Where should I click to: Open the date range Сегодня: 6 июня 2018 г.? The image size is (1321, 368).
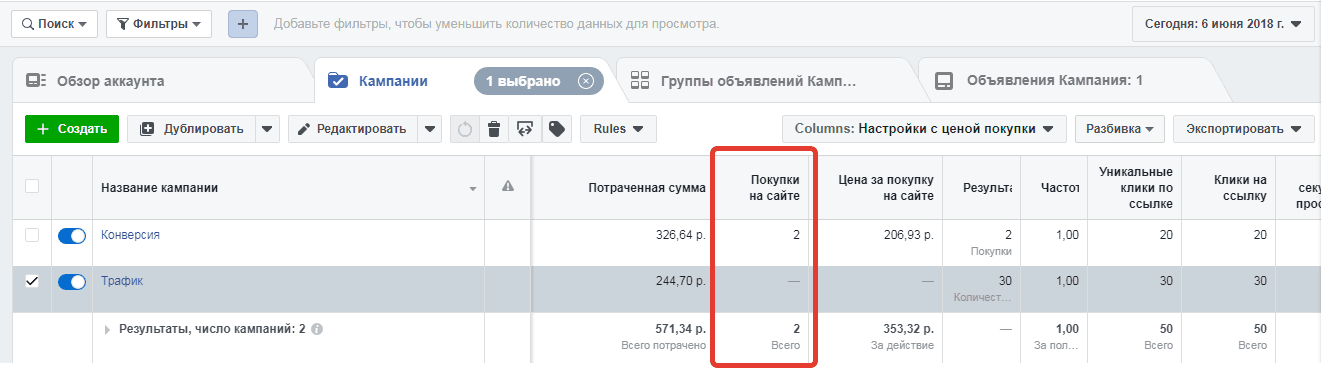click(1222, 24)
